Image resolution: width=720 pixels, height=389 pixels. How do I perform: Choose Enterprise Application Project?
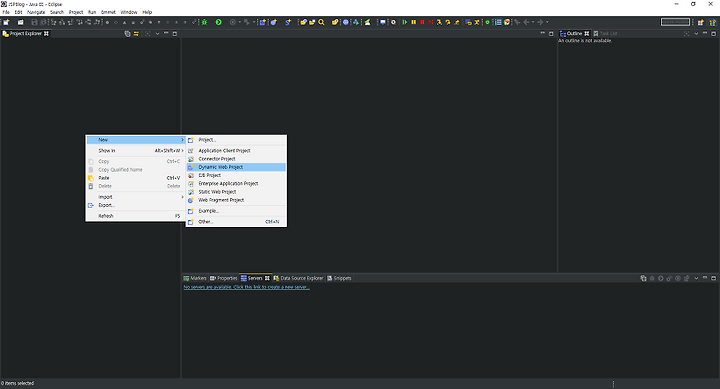(236, 184)
